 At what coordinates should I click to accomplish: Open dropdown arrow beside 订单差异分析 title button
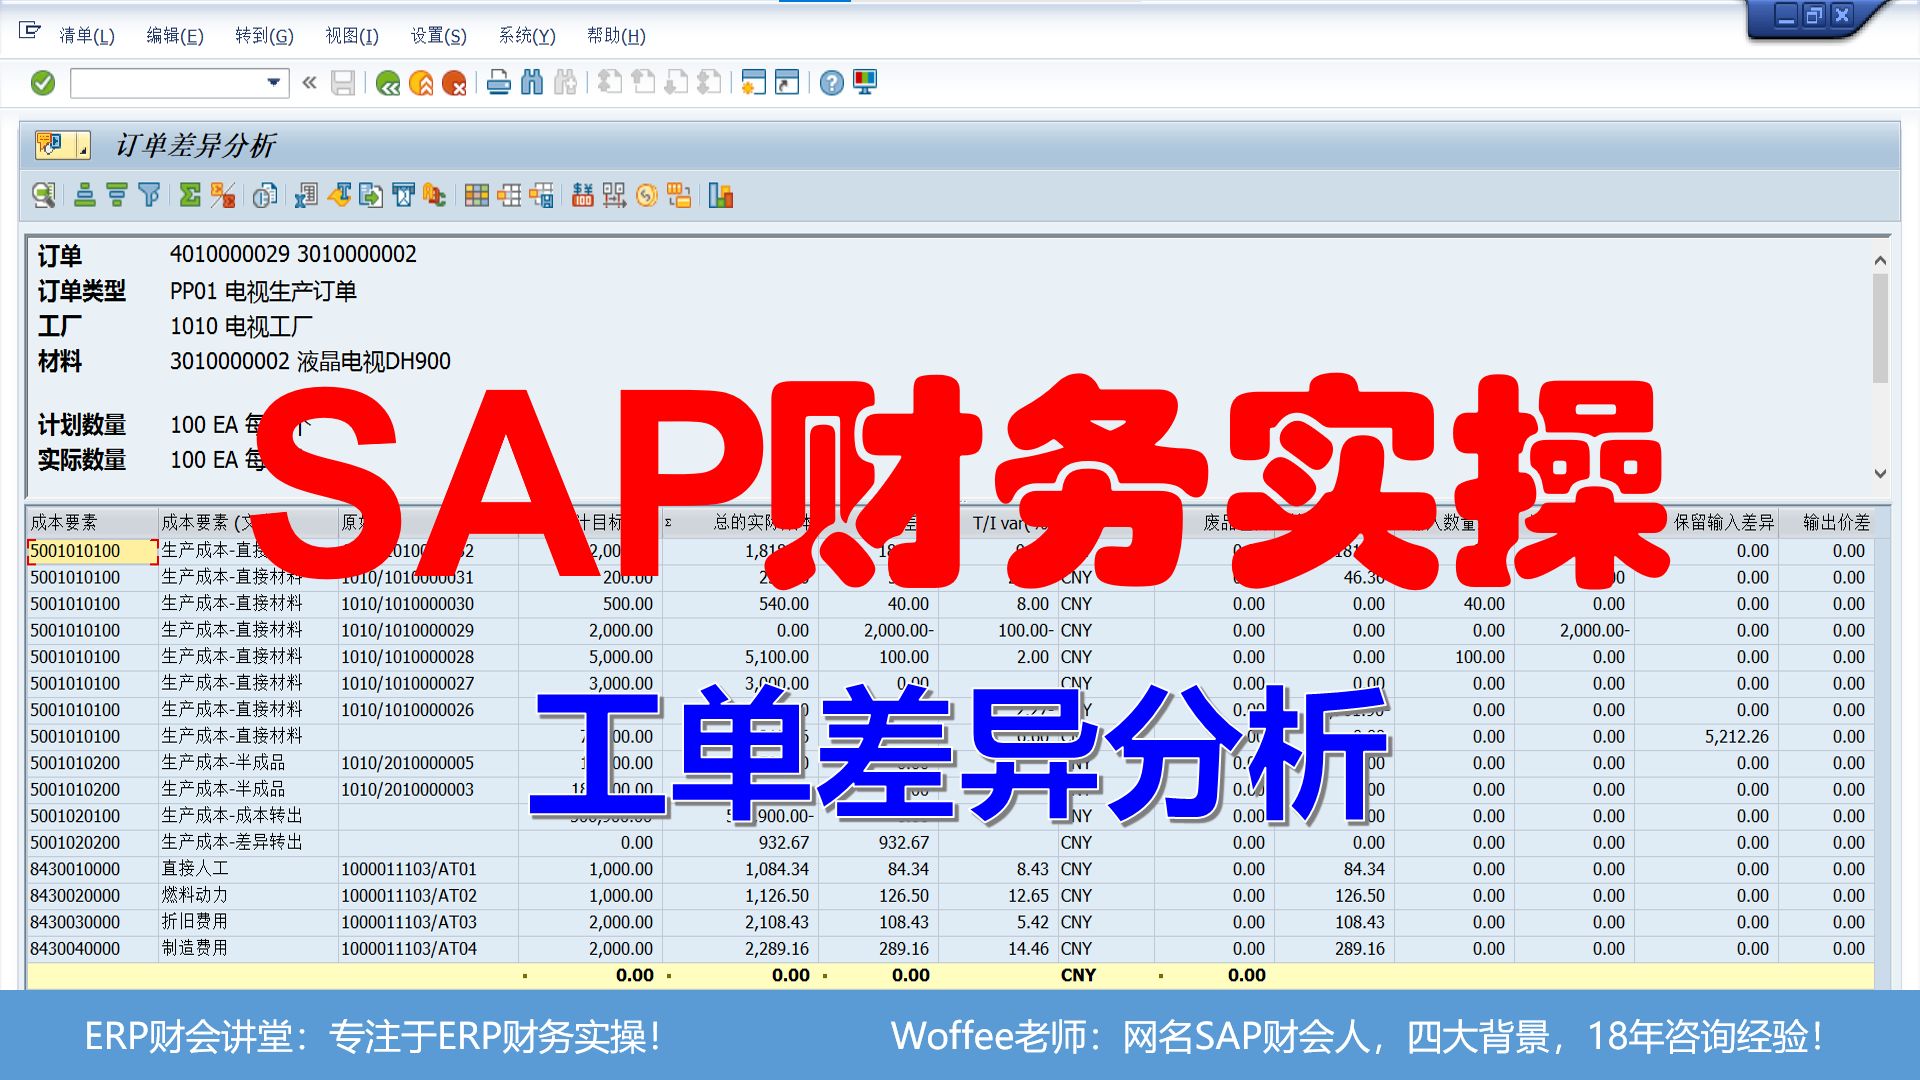83,147
